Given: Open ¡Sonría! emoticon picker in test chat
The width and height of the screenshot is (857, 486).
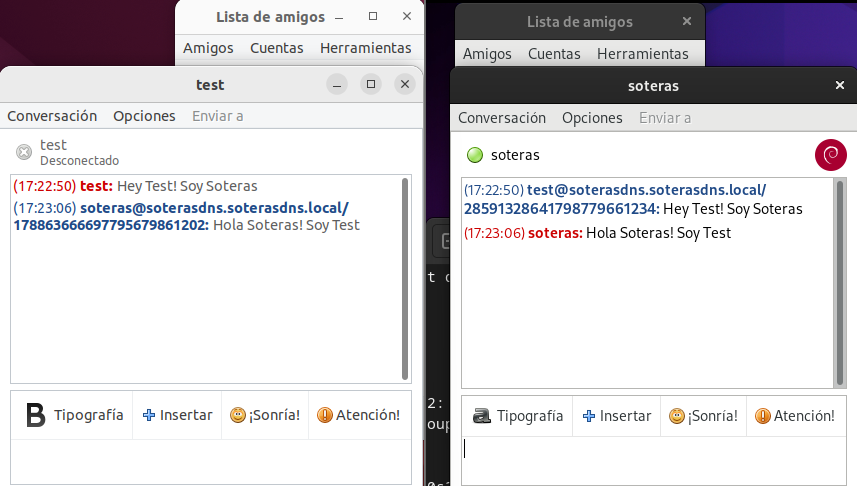Looking at the screenshot, I should coord(265,415).
